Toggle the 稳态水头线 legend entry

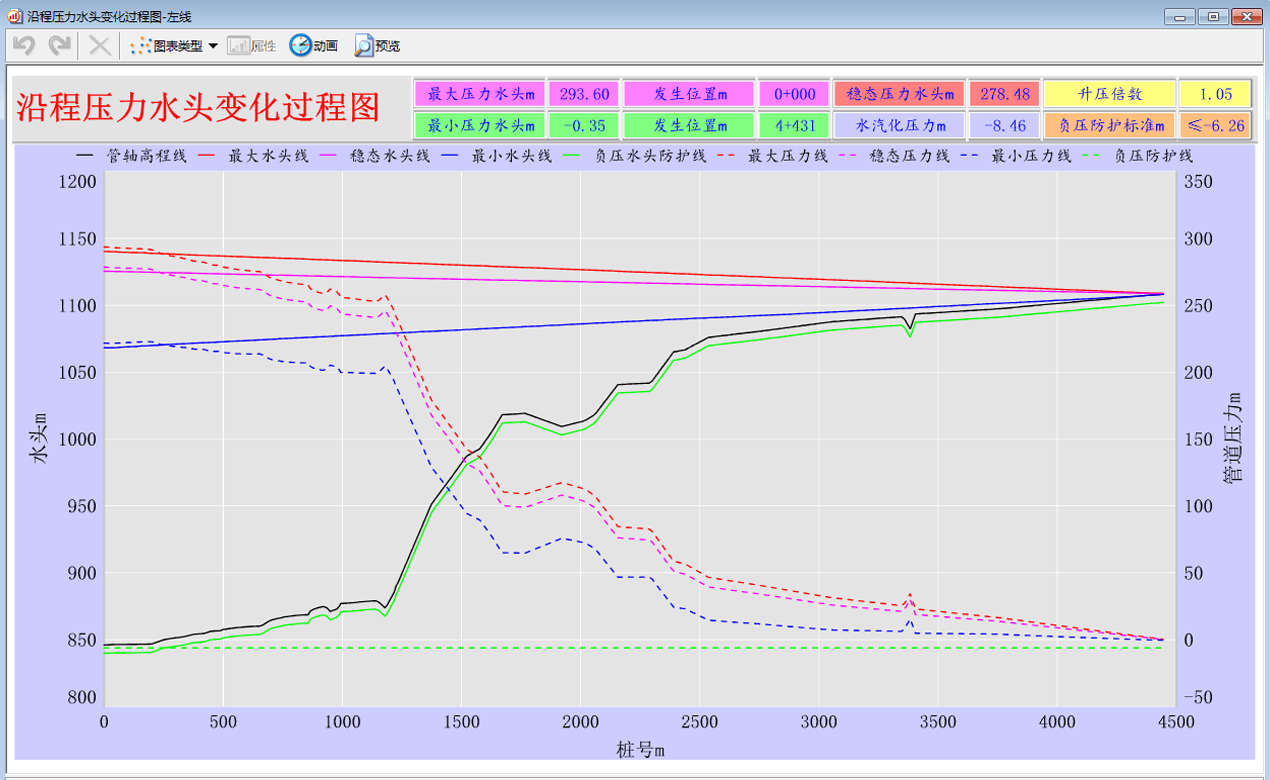point(375,157)
